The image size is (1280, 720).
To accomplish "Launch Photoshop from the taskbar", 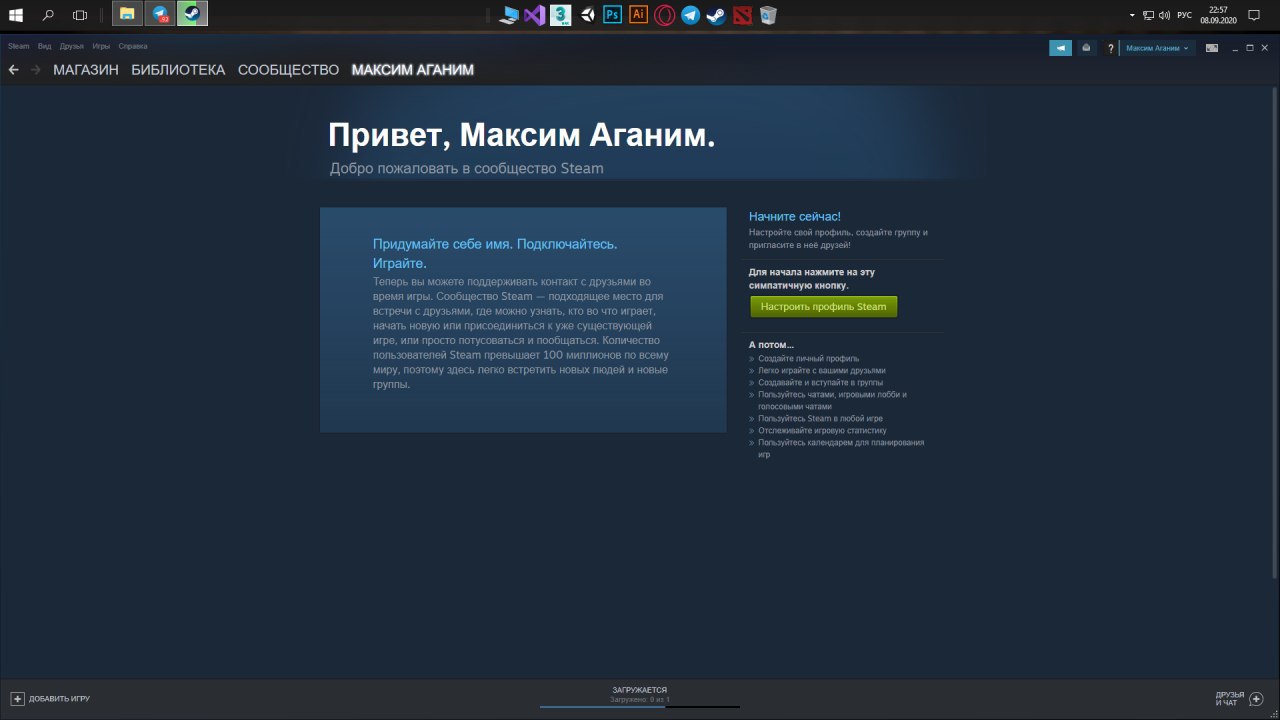I will pyautogui.click(x=613, y=15).
